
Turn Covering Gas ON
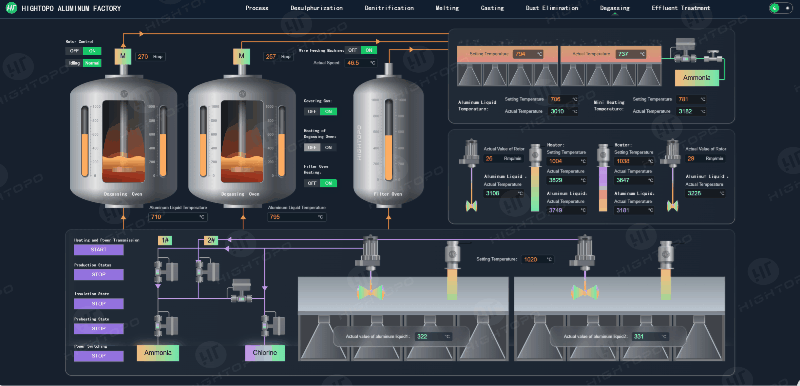tap(329, 111)
